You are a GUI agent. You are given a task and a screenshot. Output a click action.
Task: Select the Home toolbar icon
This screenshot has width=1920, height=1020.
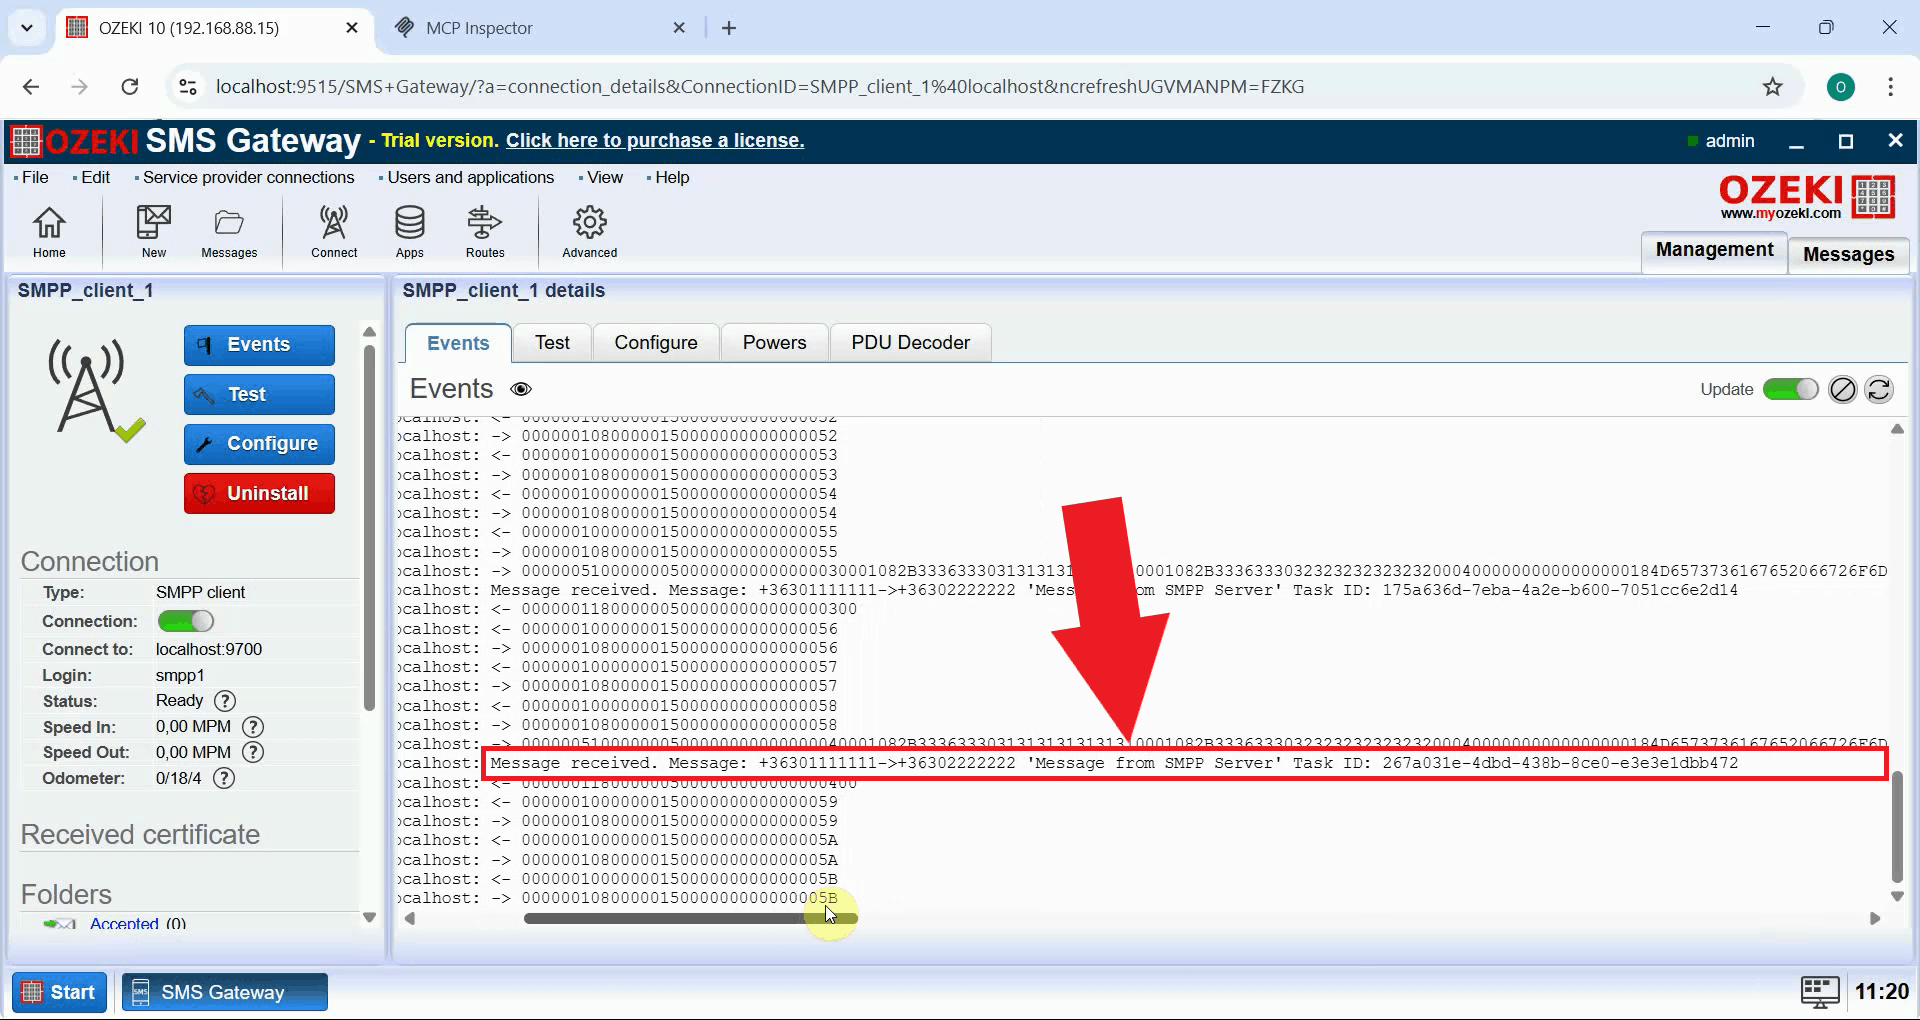[x=48, y=231]
